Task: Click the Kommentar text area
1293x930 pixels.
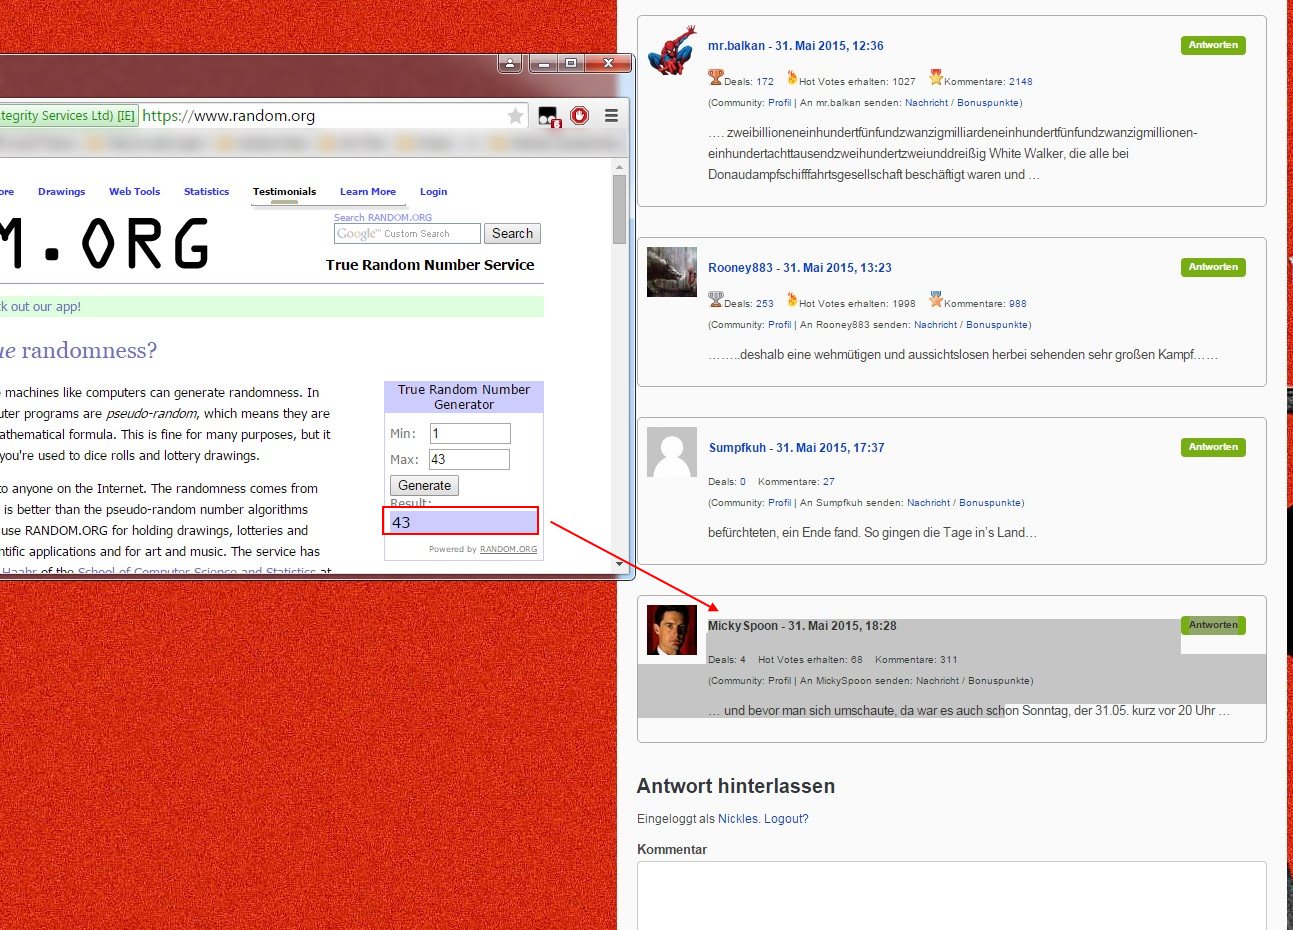Action: pos(951,895)
